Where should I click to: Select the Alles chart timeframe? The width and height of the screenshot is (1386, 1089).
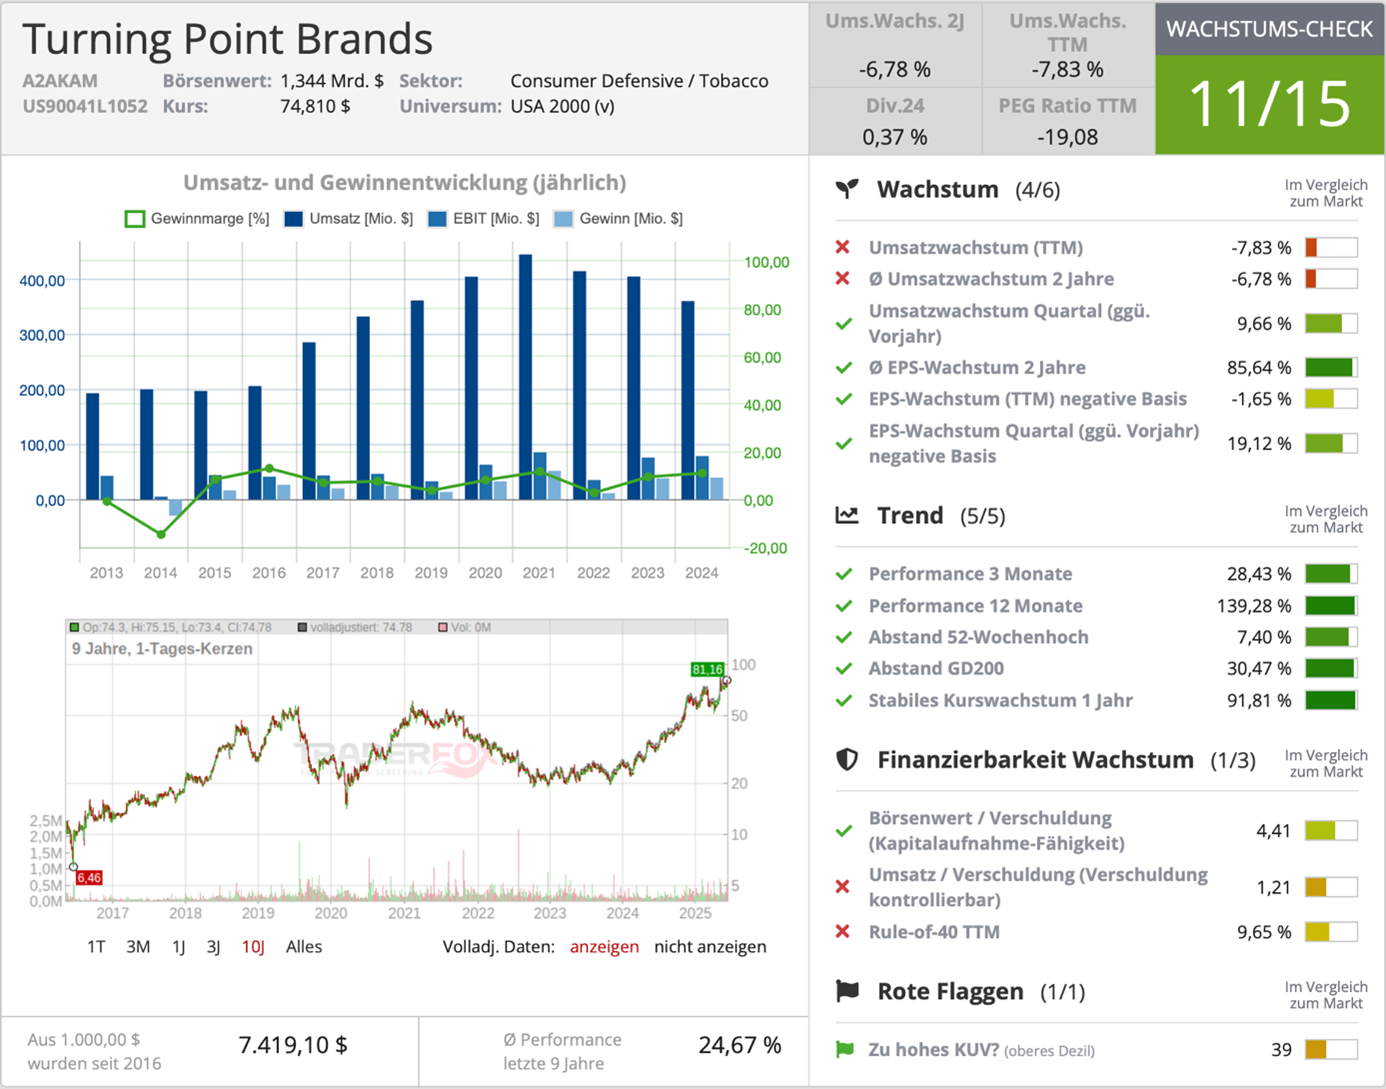pos(304,946)
